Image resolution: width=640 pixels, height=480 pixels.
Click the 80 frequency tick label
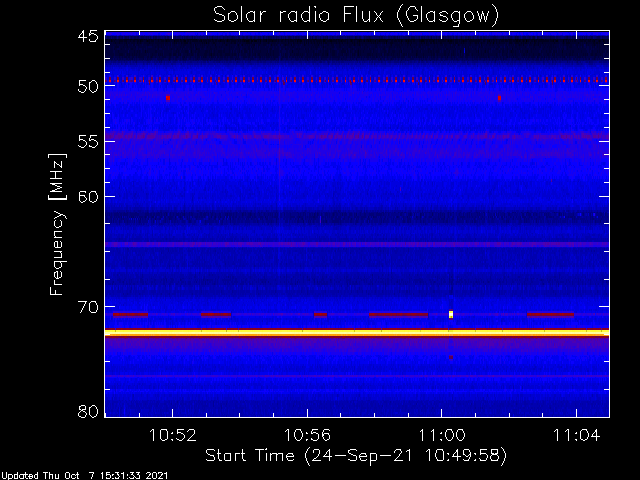pyautogui.click(x=88, y=411)
